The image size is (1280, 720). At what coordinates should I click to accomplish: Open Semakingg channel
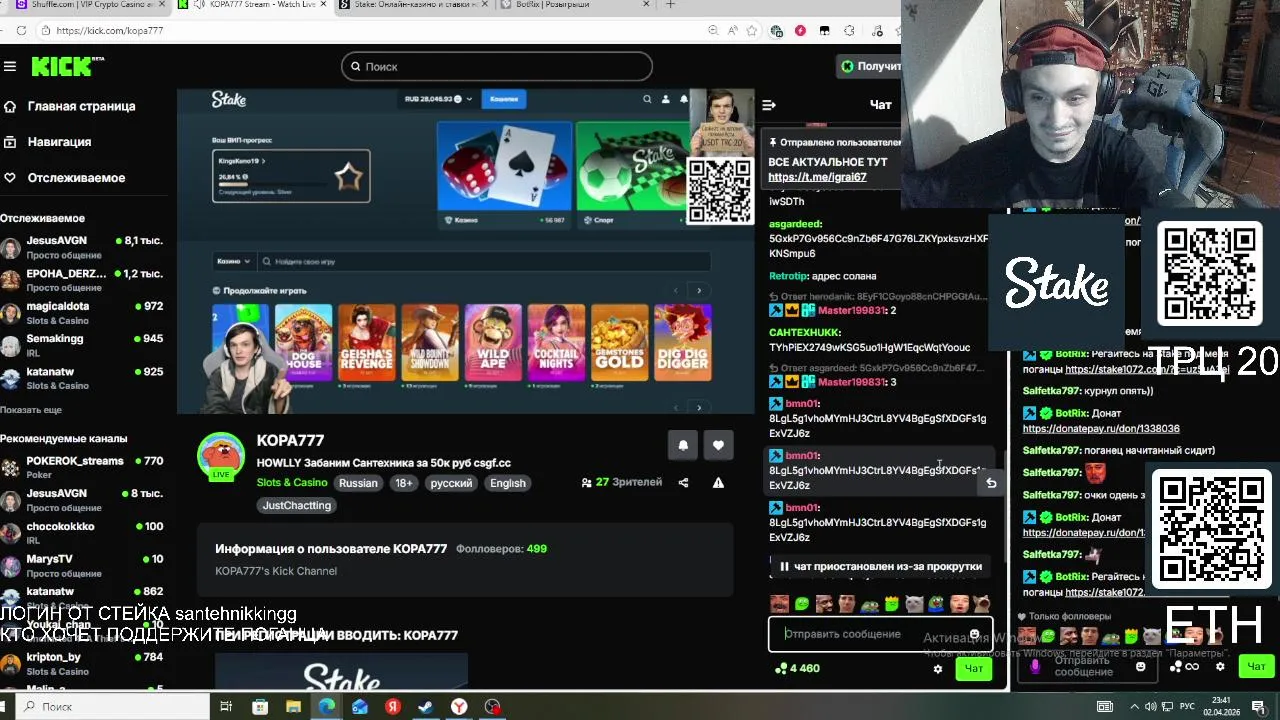[x=84, y=345]
